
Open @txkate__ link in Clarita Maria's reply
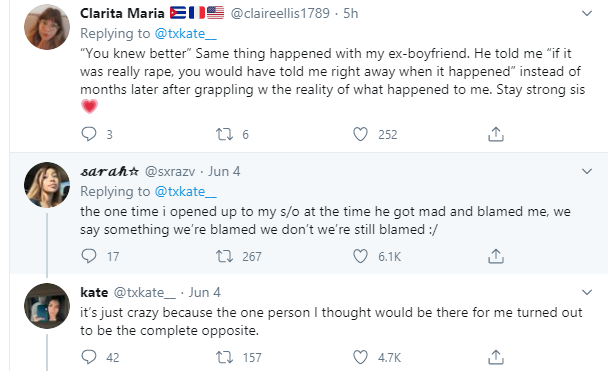tap(185, 34)
